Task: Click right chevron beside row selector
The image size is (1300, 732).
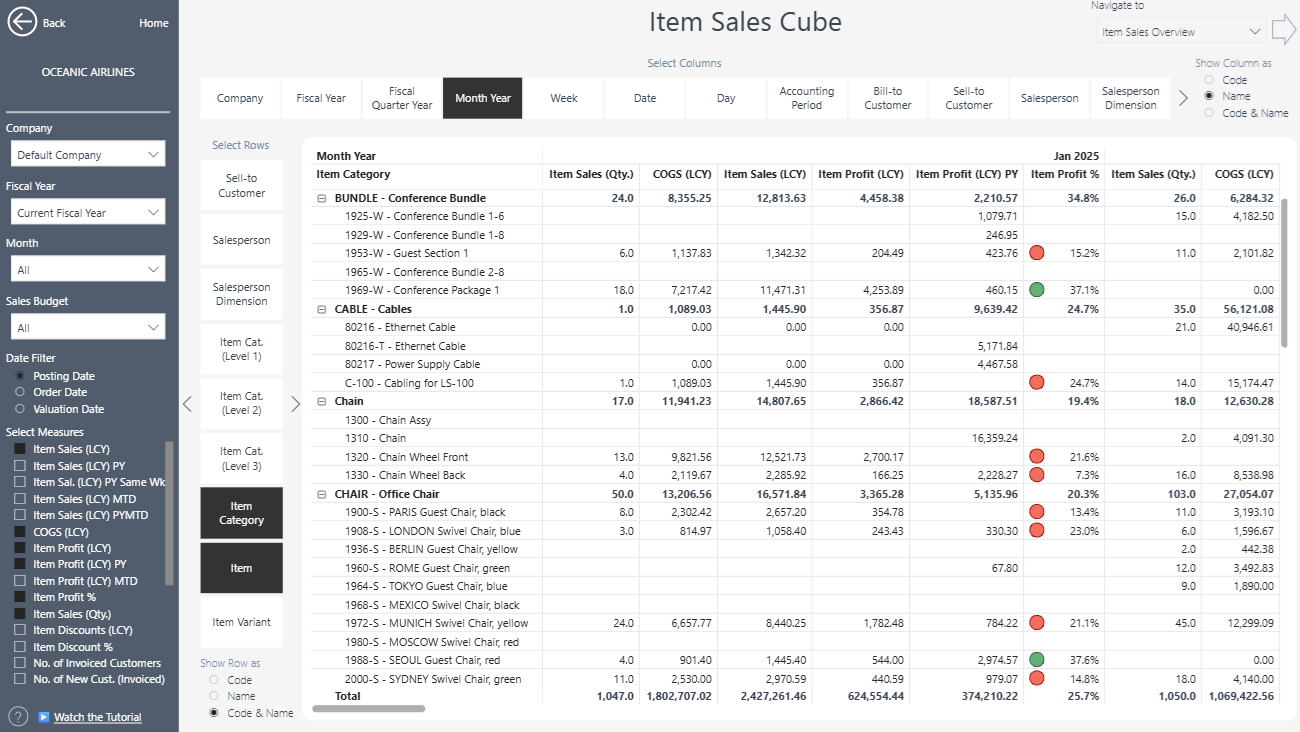Action: pyautogui.click(x=295, y=404)
